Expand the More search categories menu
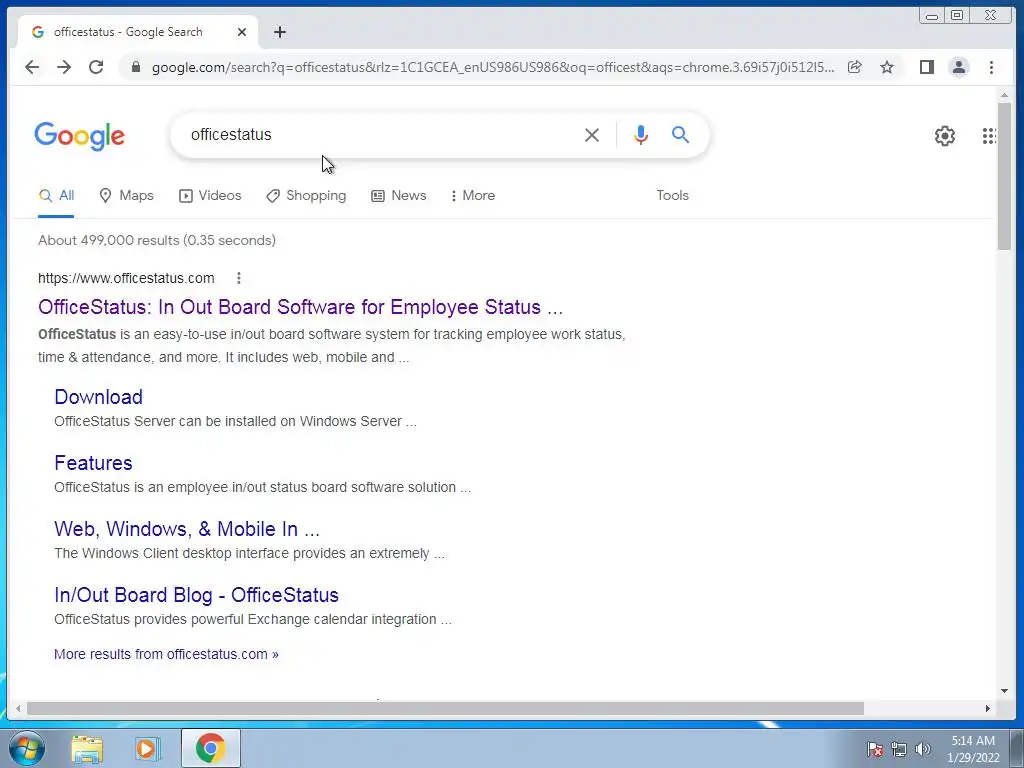The image size is (1024, 768). click(473, 195)
